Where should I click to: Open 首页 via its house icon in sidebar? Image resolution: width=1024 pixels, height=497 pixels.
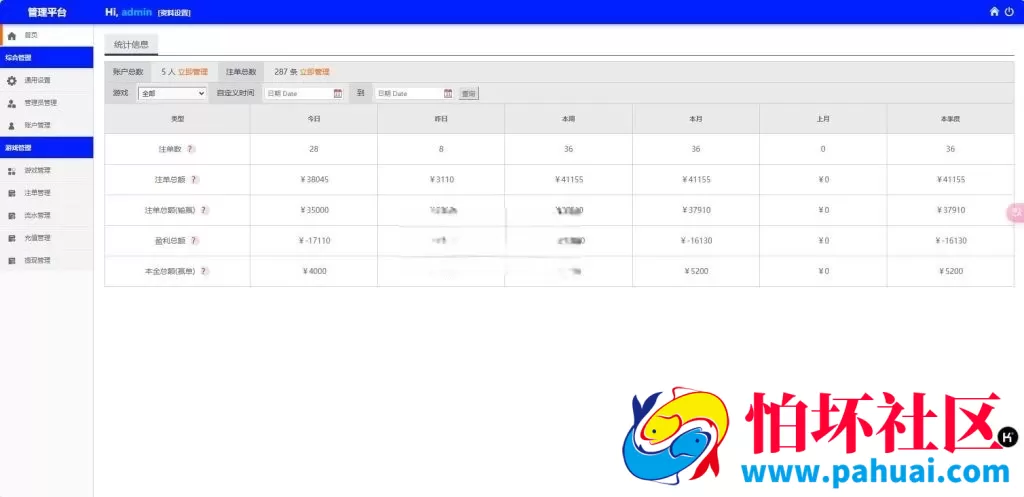click(x=11, y=35)
